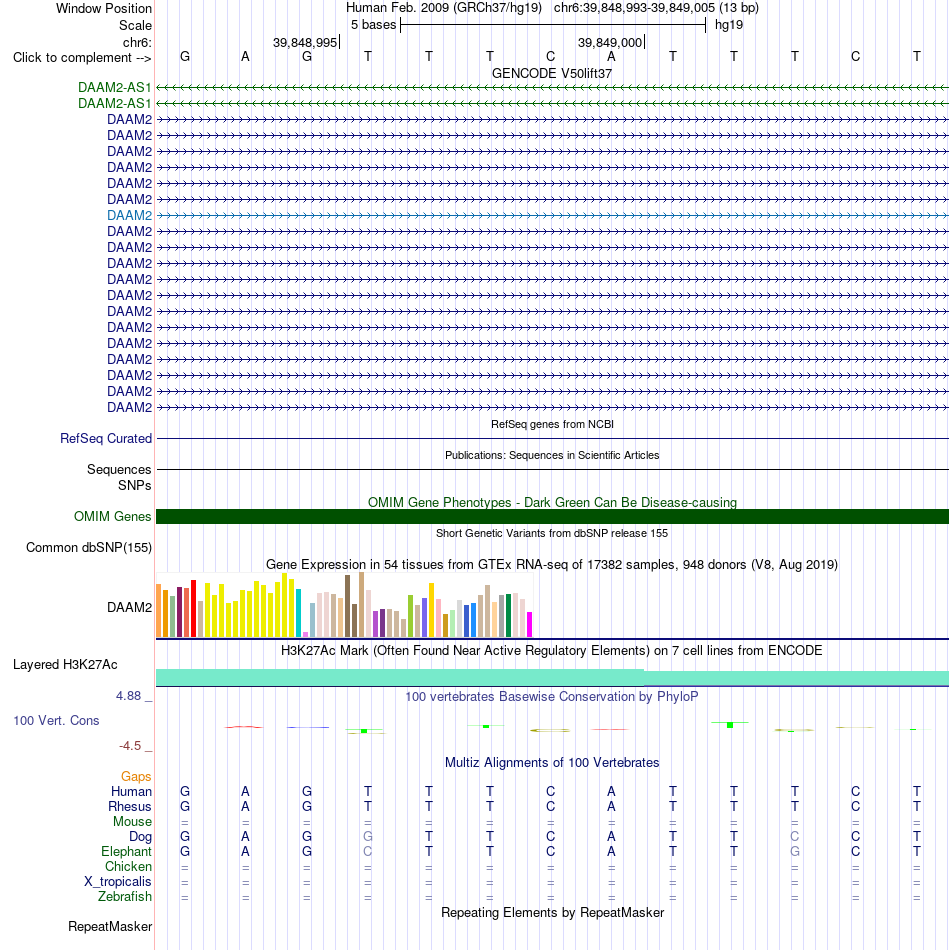The width and height of the screenshot is (950, 950).
Task: Click the orange Gaps label
Action: [x=136, y=776]
